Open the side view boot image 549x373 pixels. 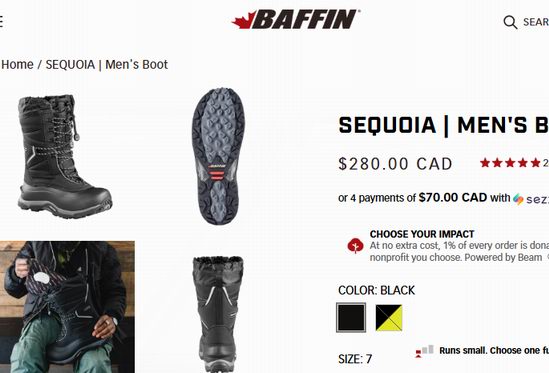65,157
